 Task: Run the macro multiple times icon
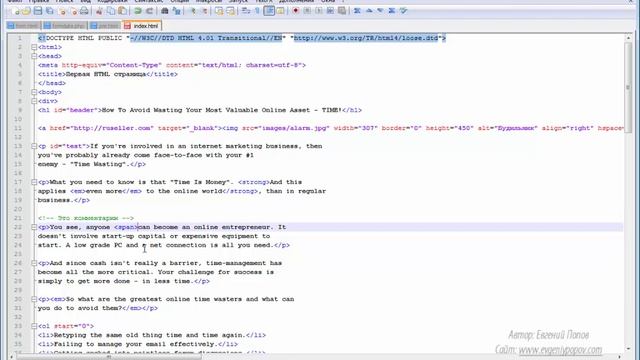pyautogui.click(x=330, y=11)
